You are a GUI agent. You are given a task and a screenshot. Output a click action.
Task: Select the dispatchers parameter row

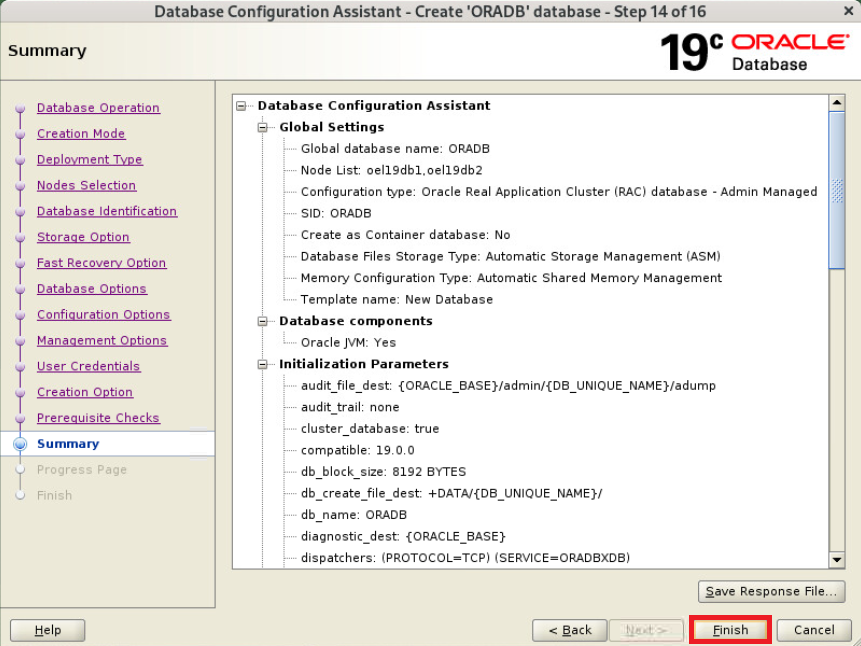click(465, 558)
